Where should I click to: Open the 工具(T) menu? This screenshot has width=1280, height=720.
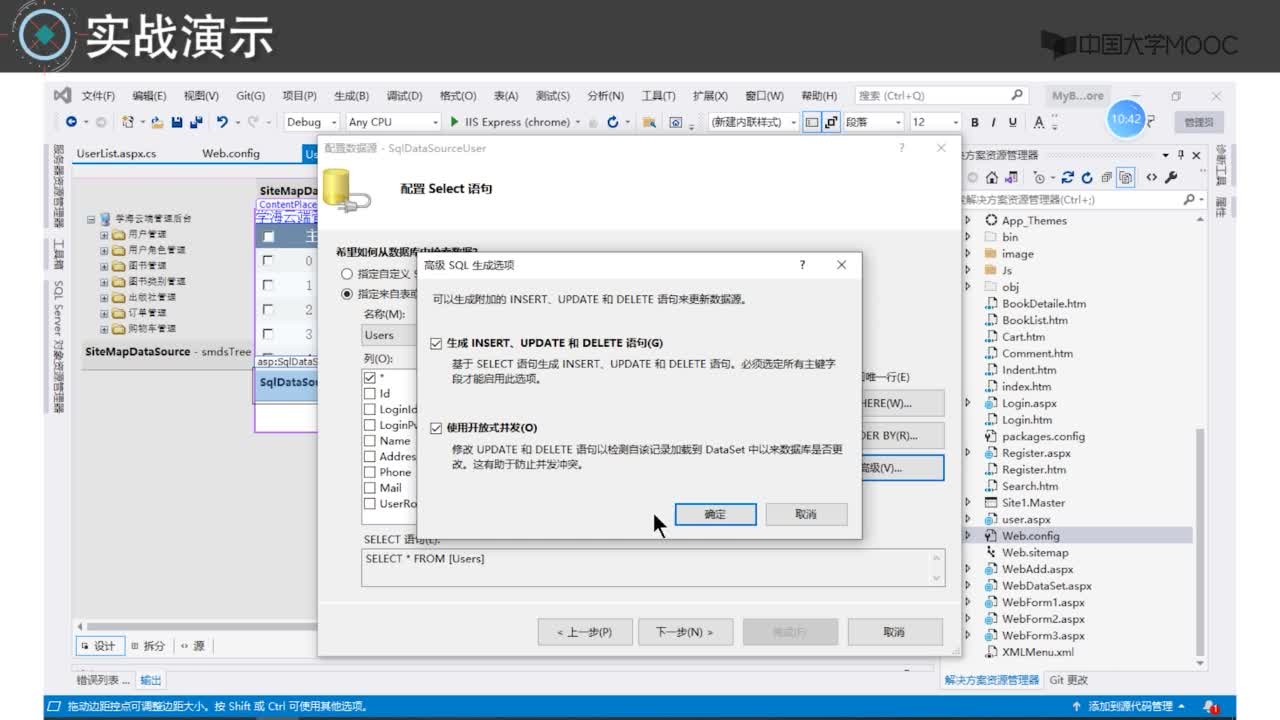coord(658,96)
